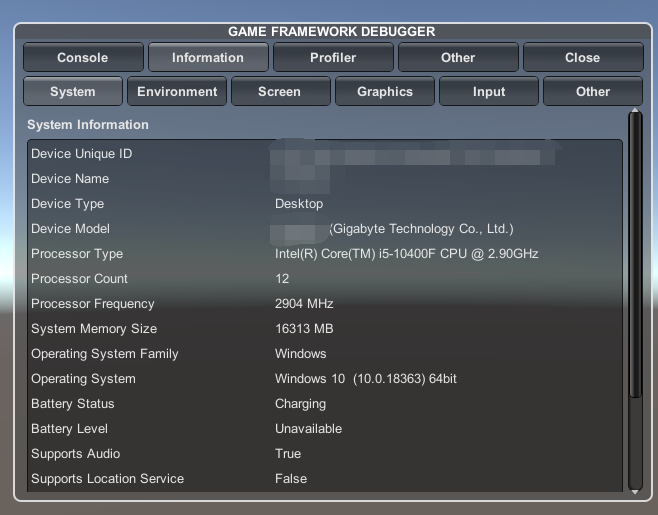Click the 16313 MB memory size value

304,329
